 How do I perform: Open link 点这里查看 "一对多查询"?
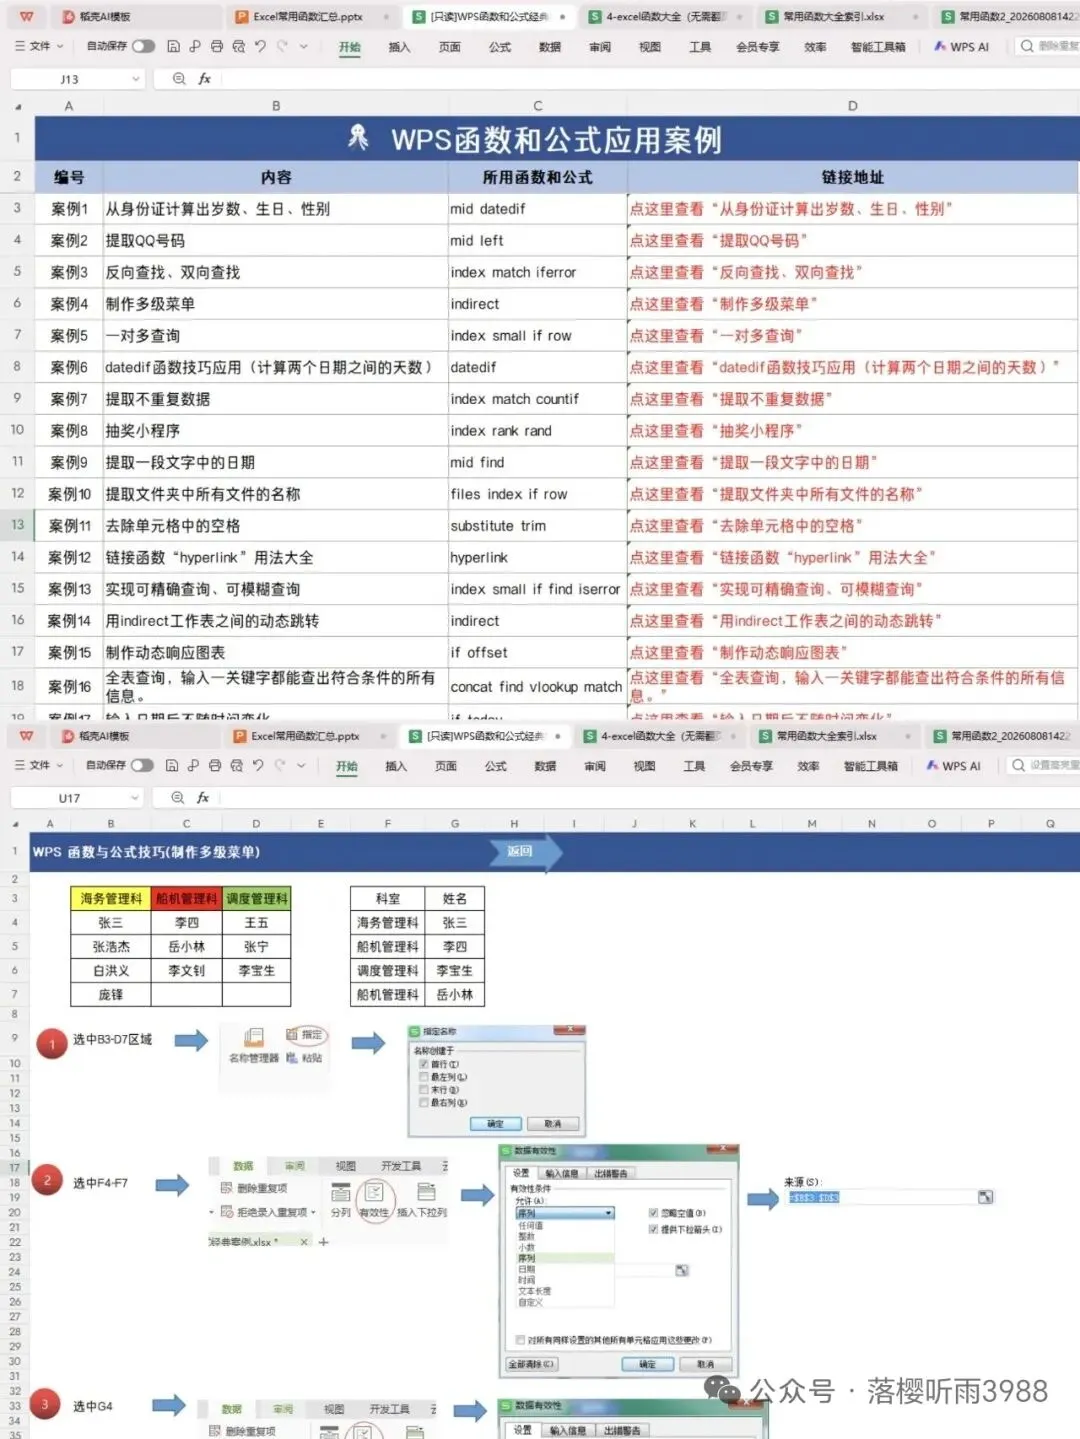coord(716,336)
